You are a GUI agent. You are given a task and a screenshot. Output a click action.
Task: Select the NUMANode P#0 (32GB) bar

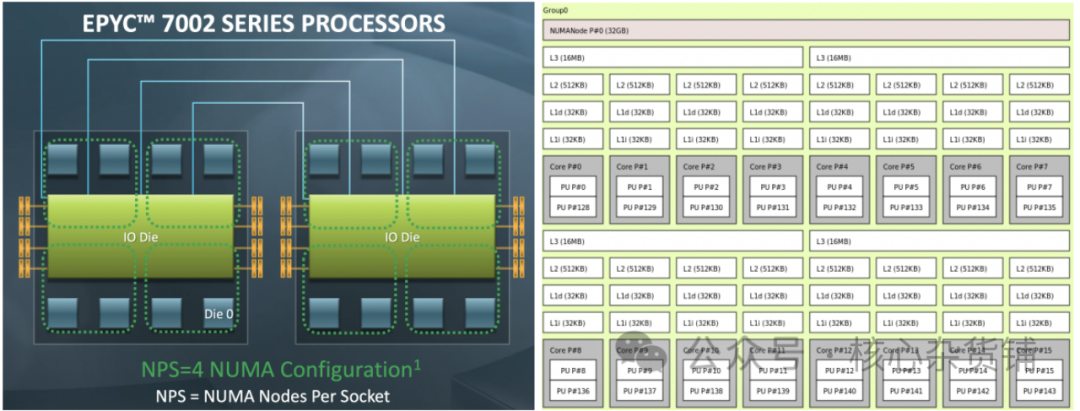click(806, 30)
